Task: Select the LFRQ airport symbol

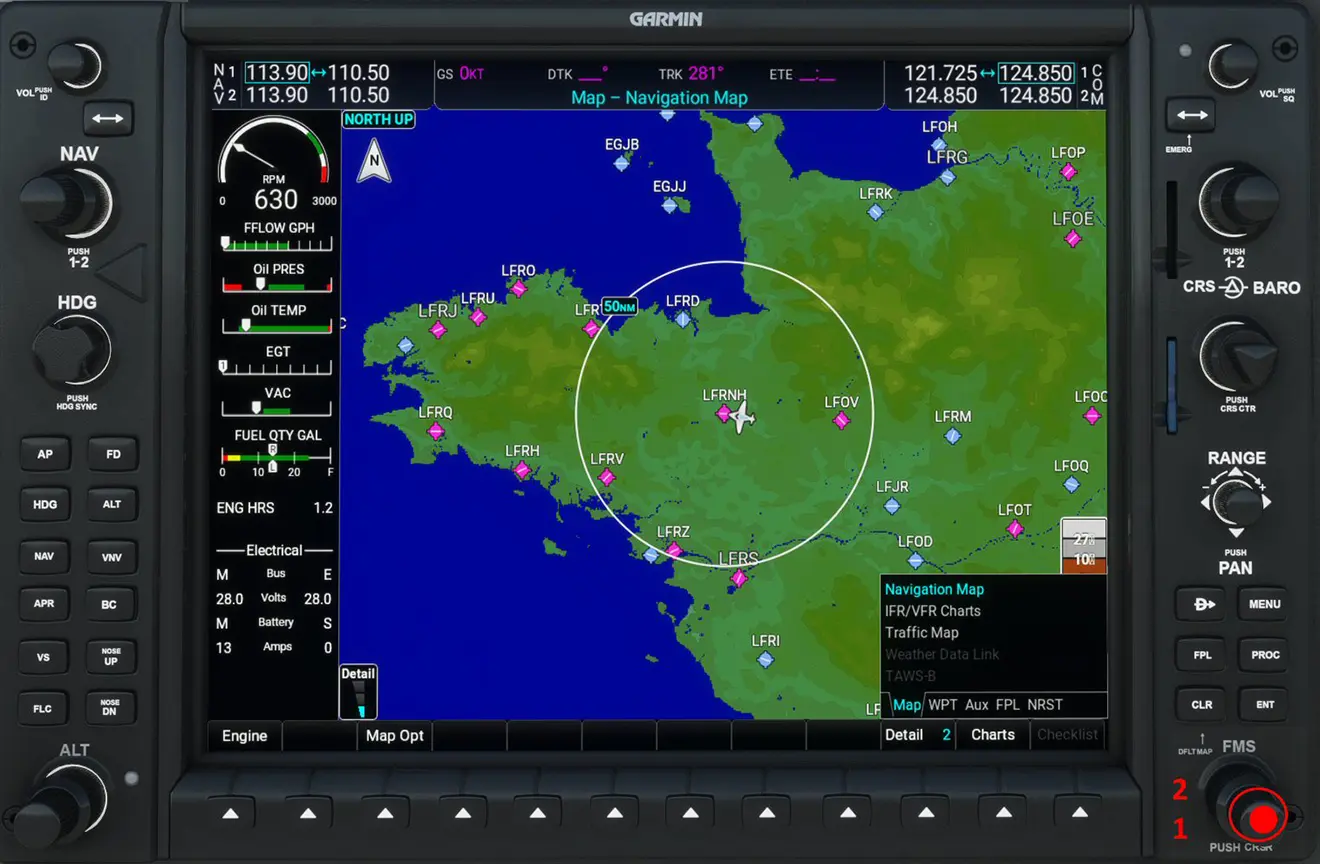Action: tap(435, 431)
